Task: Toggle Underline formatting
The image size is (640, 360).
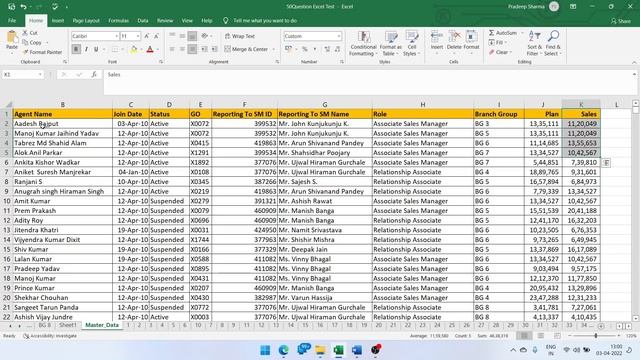Action: (96, 49)
